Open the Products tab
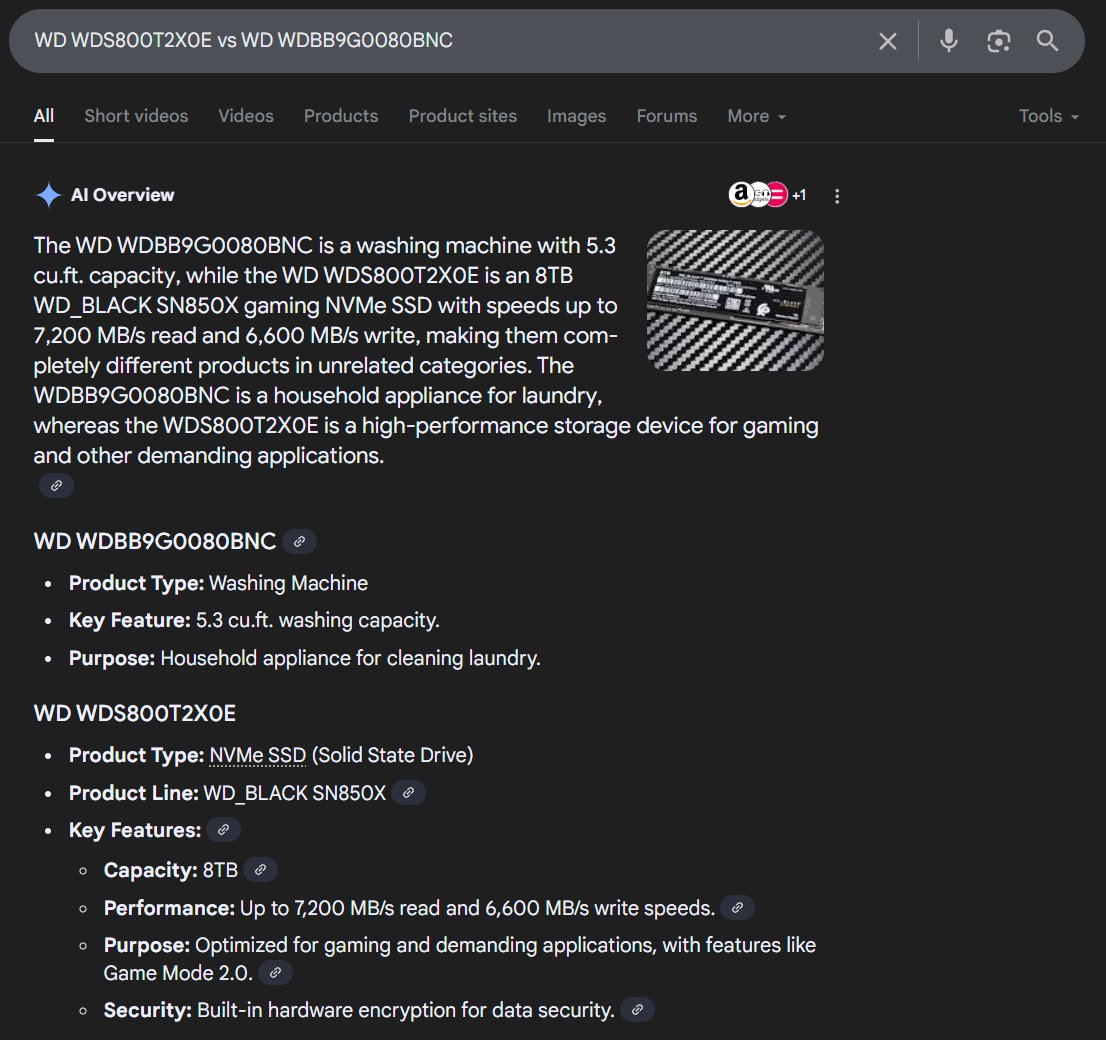The image size is (1106, 1040). [x=341, y=116]
